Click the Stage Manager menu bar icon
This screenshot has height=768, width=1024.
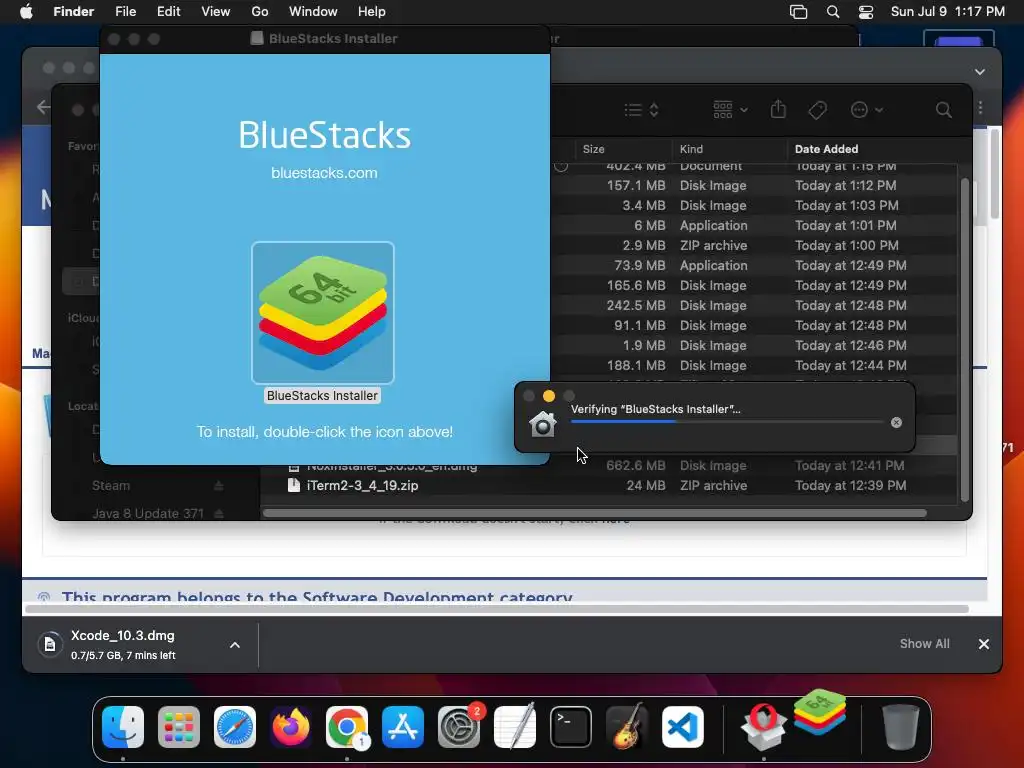(798, 12)
